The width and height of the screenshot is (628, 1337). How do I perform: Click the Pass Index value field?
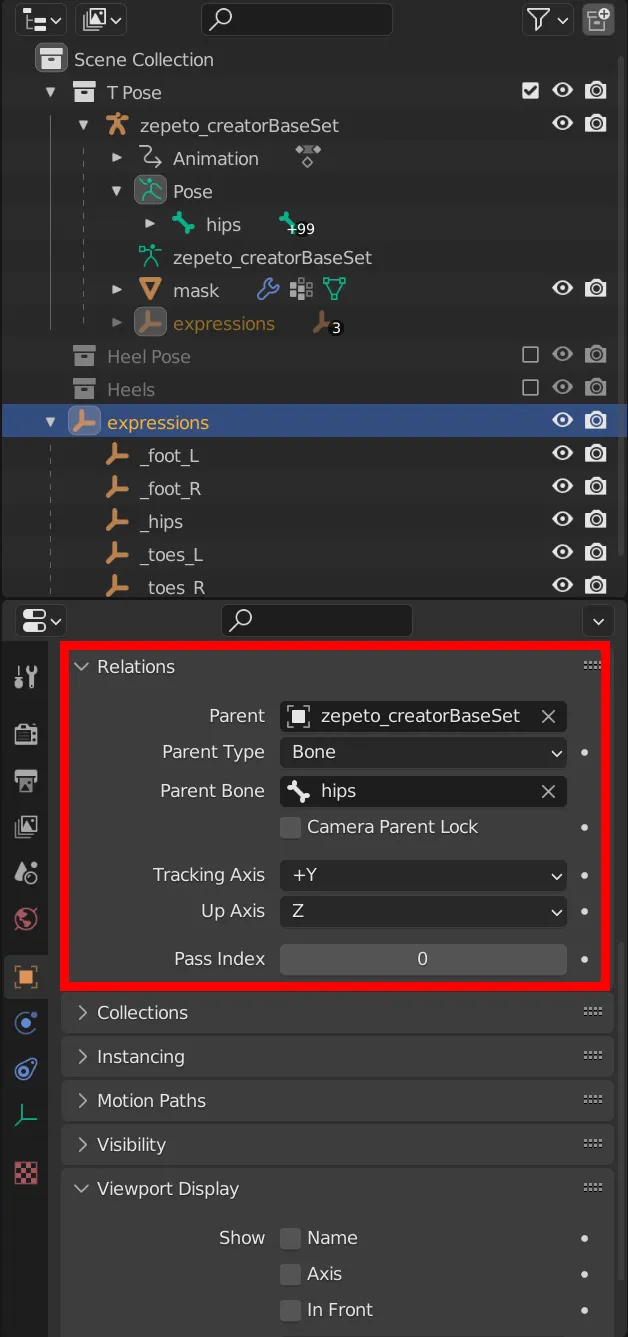pos(423,959)
